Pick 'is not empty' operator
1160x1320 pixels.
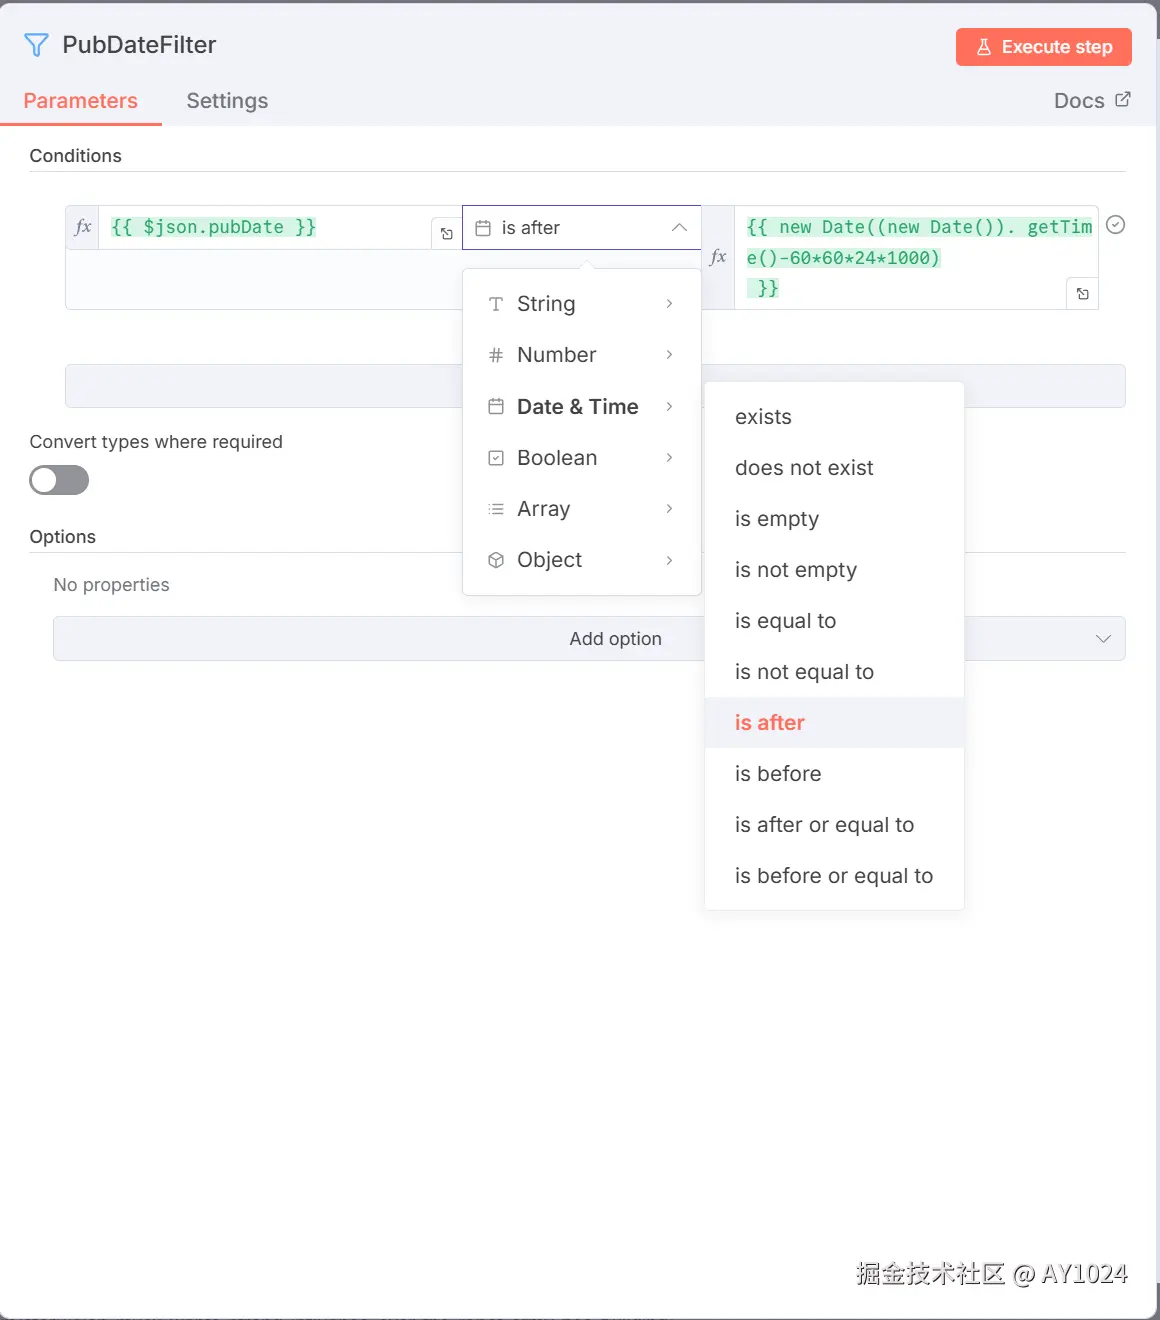click(796, 570)
